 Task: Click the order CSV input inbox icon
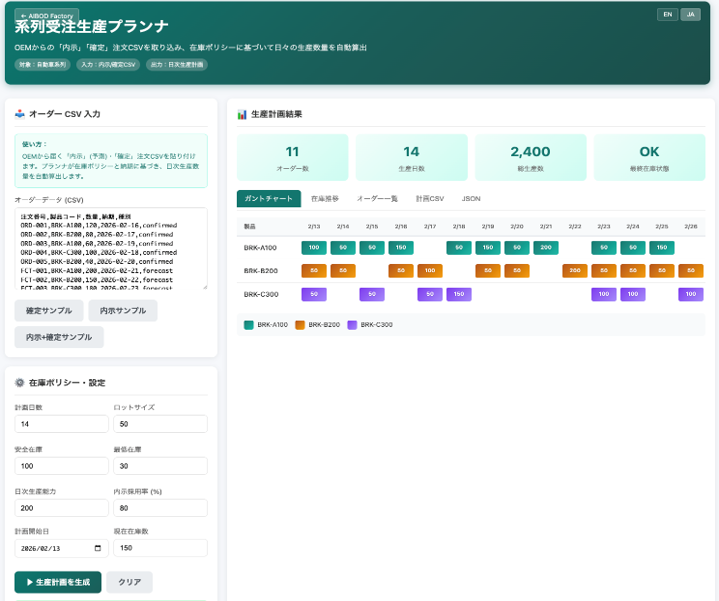[20, 114]
